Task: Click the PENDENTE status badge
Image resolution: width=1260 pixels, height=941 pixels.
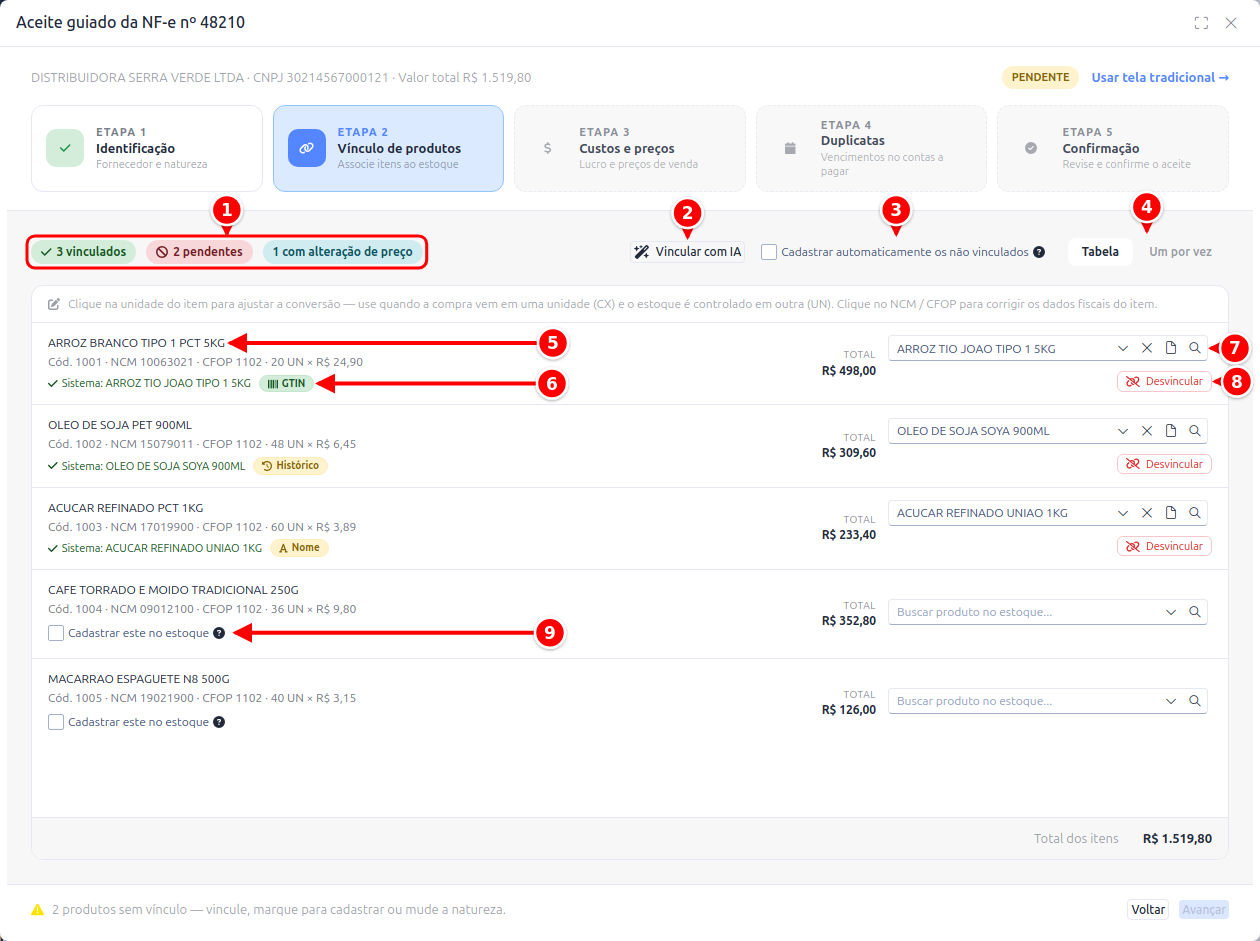Action: pyautogui.click(x=1040, y=77)
